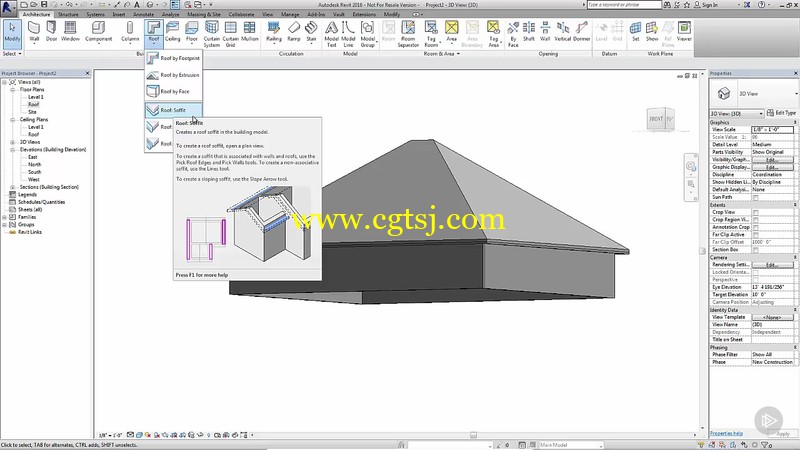Open the Component tool
The height and width of the screenshot is (450, 800).
(98, 32)
